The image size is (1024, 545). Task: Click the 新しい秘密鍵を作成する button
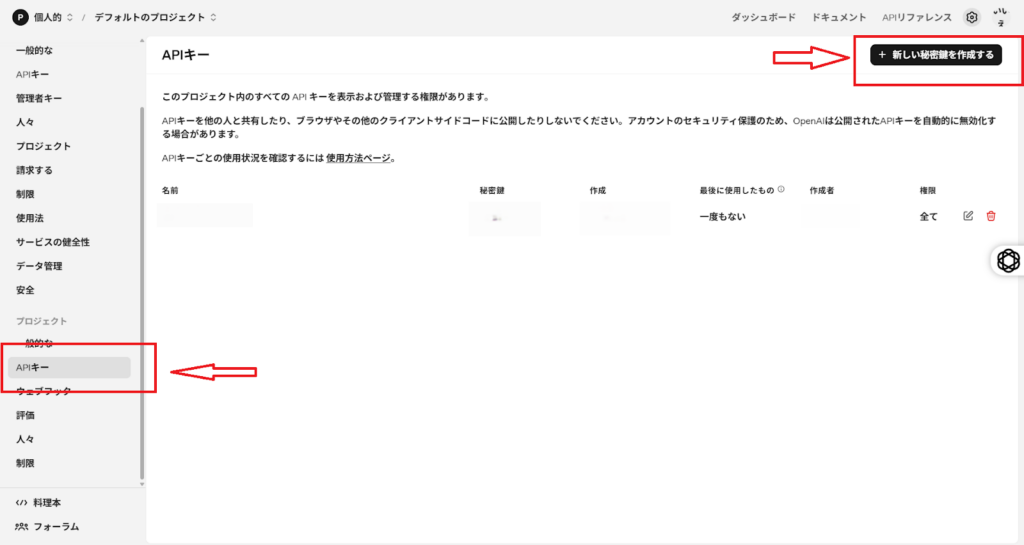pos(935,55)
